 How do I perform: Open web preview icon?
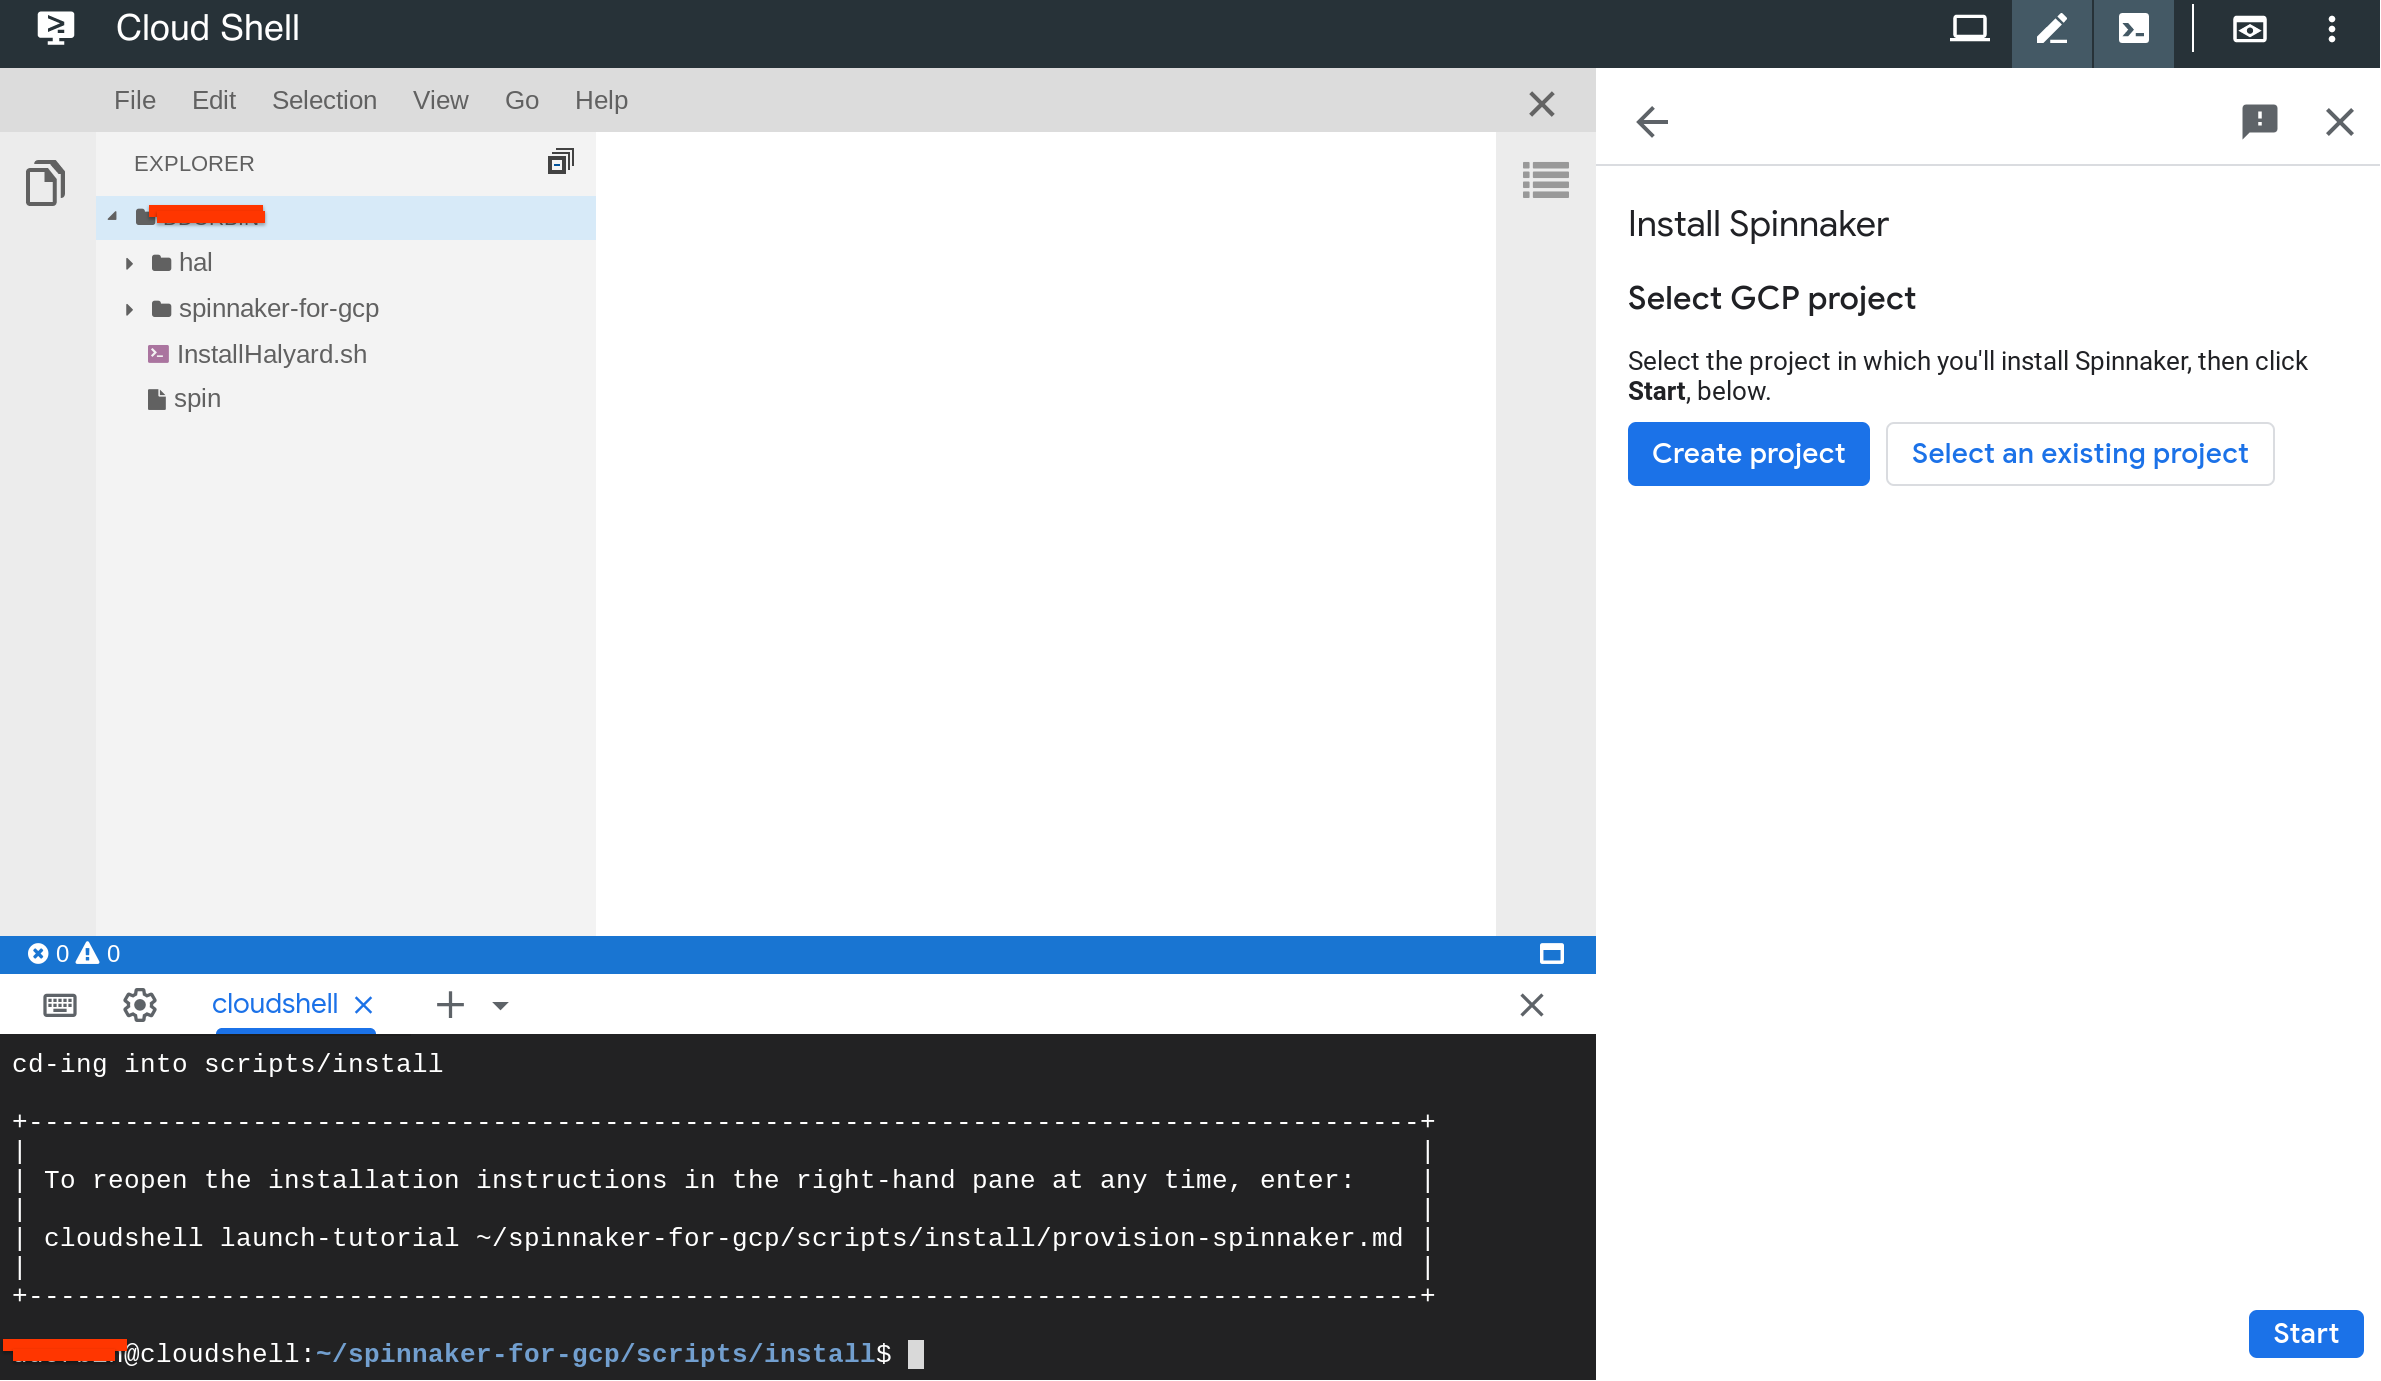pos(2249,30)
